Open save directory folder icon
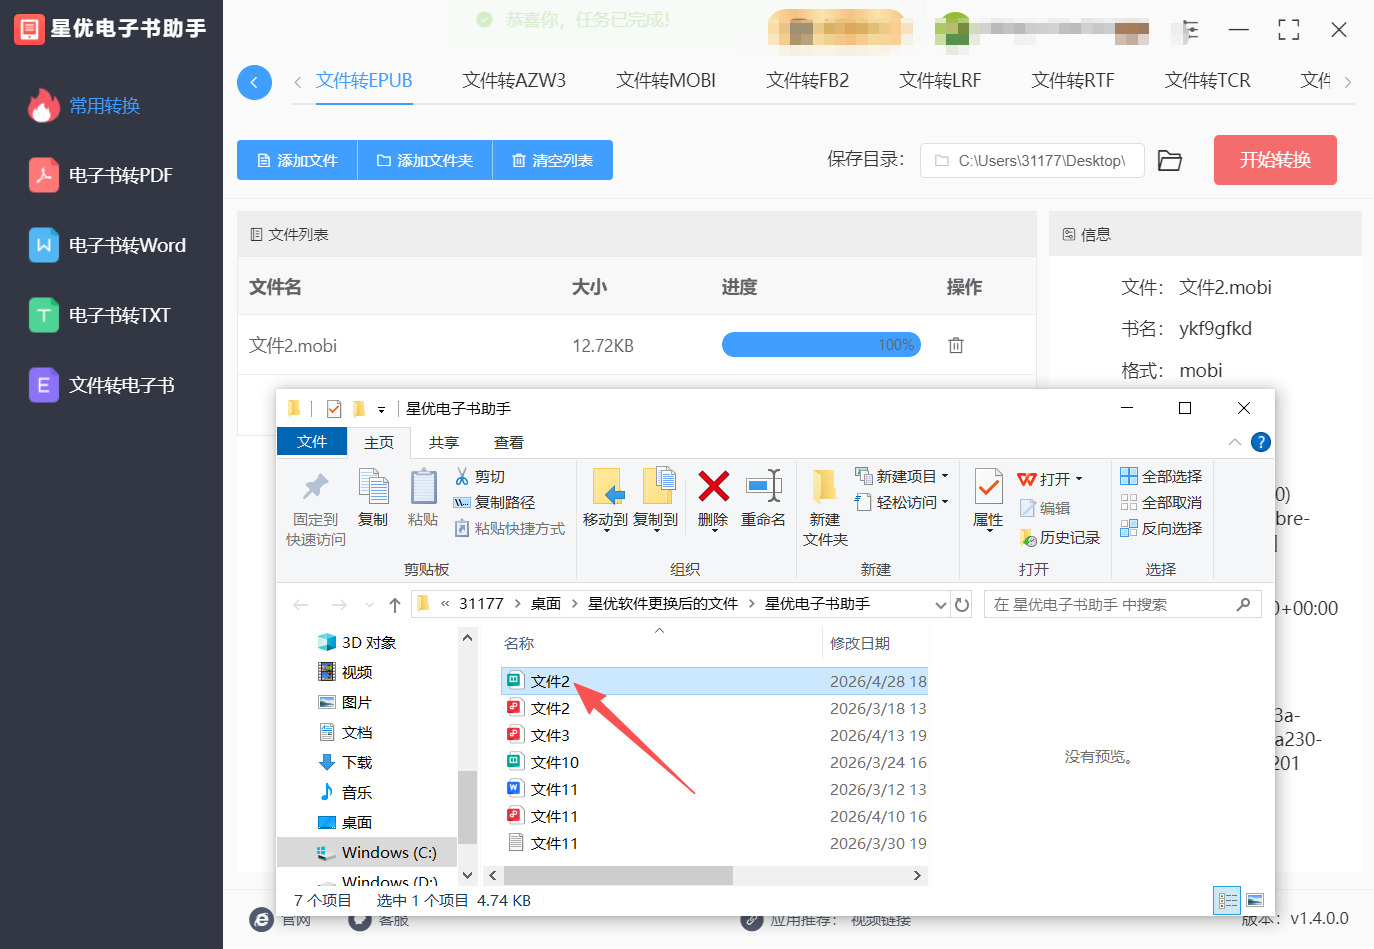Viewport: 1374px width, 949px height. (x=1170, y=160)
